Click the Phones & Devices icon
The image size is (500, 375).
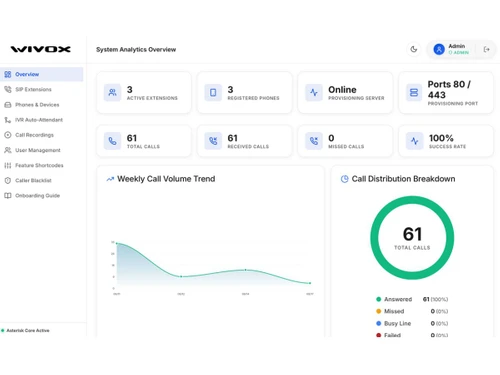click(x=8, y=105)
